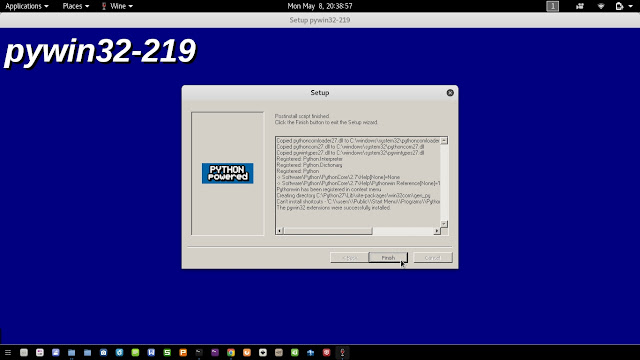The image size is (640, 360).
Task: Open the black terminal taskbar icon
Action: coord(199,352)
